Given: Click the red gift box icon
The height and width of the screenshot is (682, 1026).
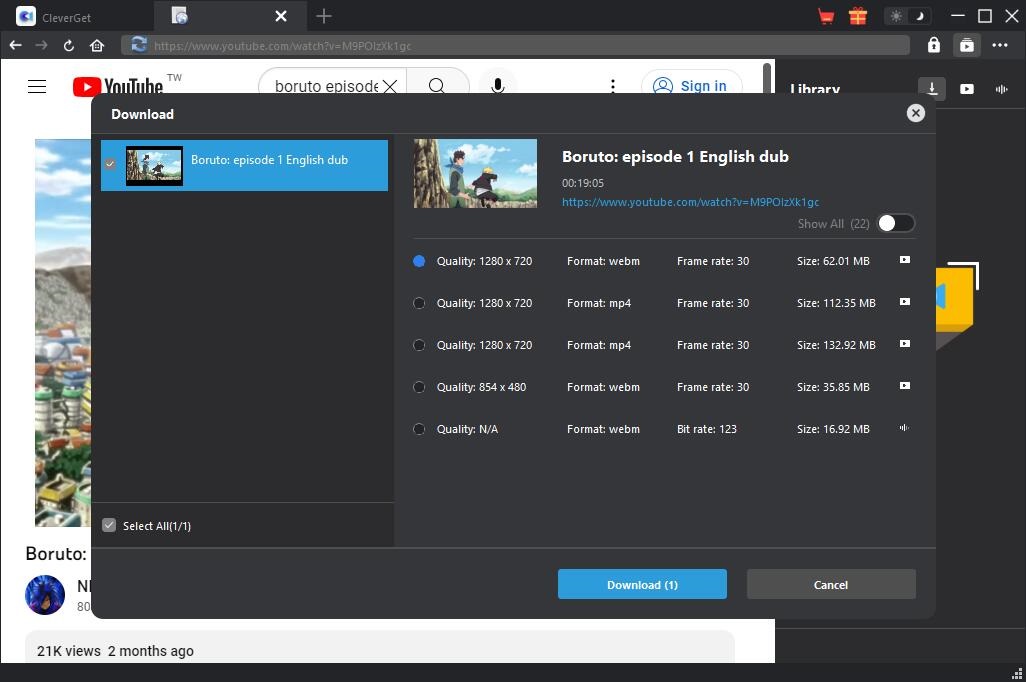Looking at the screenshot, I should tap(857, 16).
